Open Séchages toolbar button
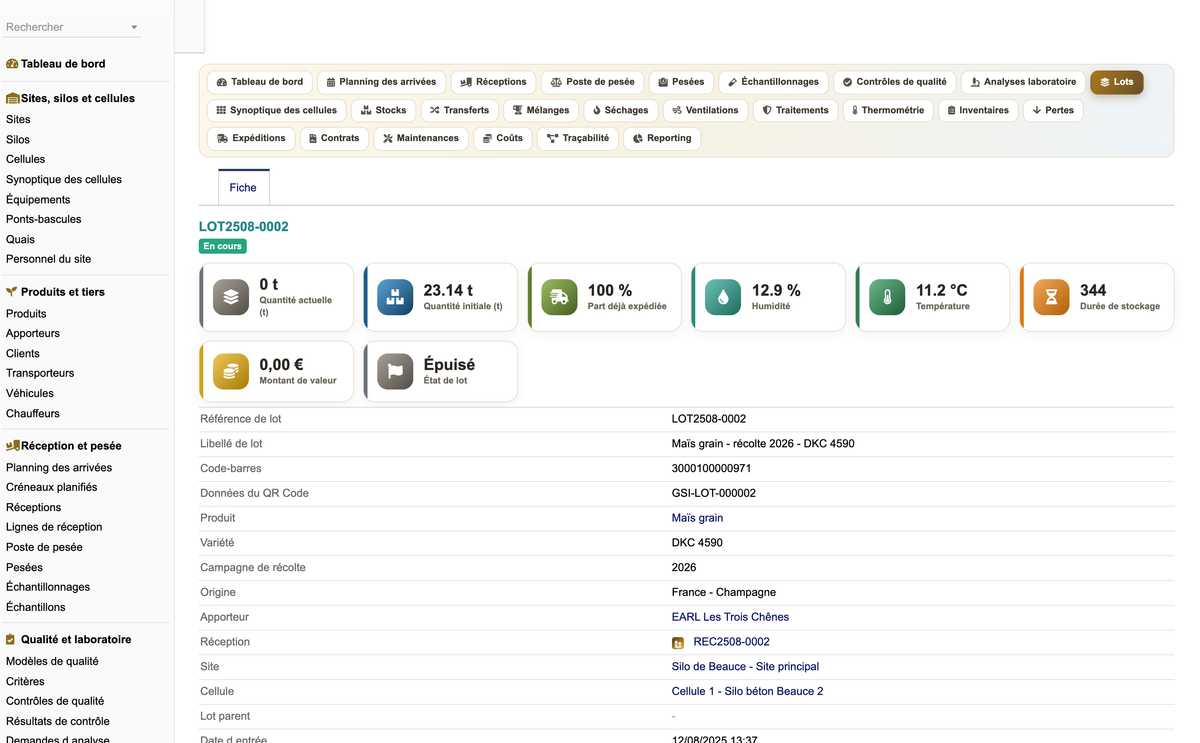Viewport: 1200px width, 743px height. tap(620, 110)
